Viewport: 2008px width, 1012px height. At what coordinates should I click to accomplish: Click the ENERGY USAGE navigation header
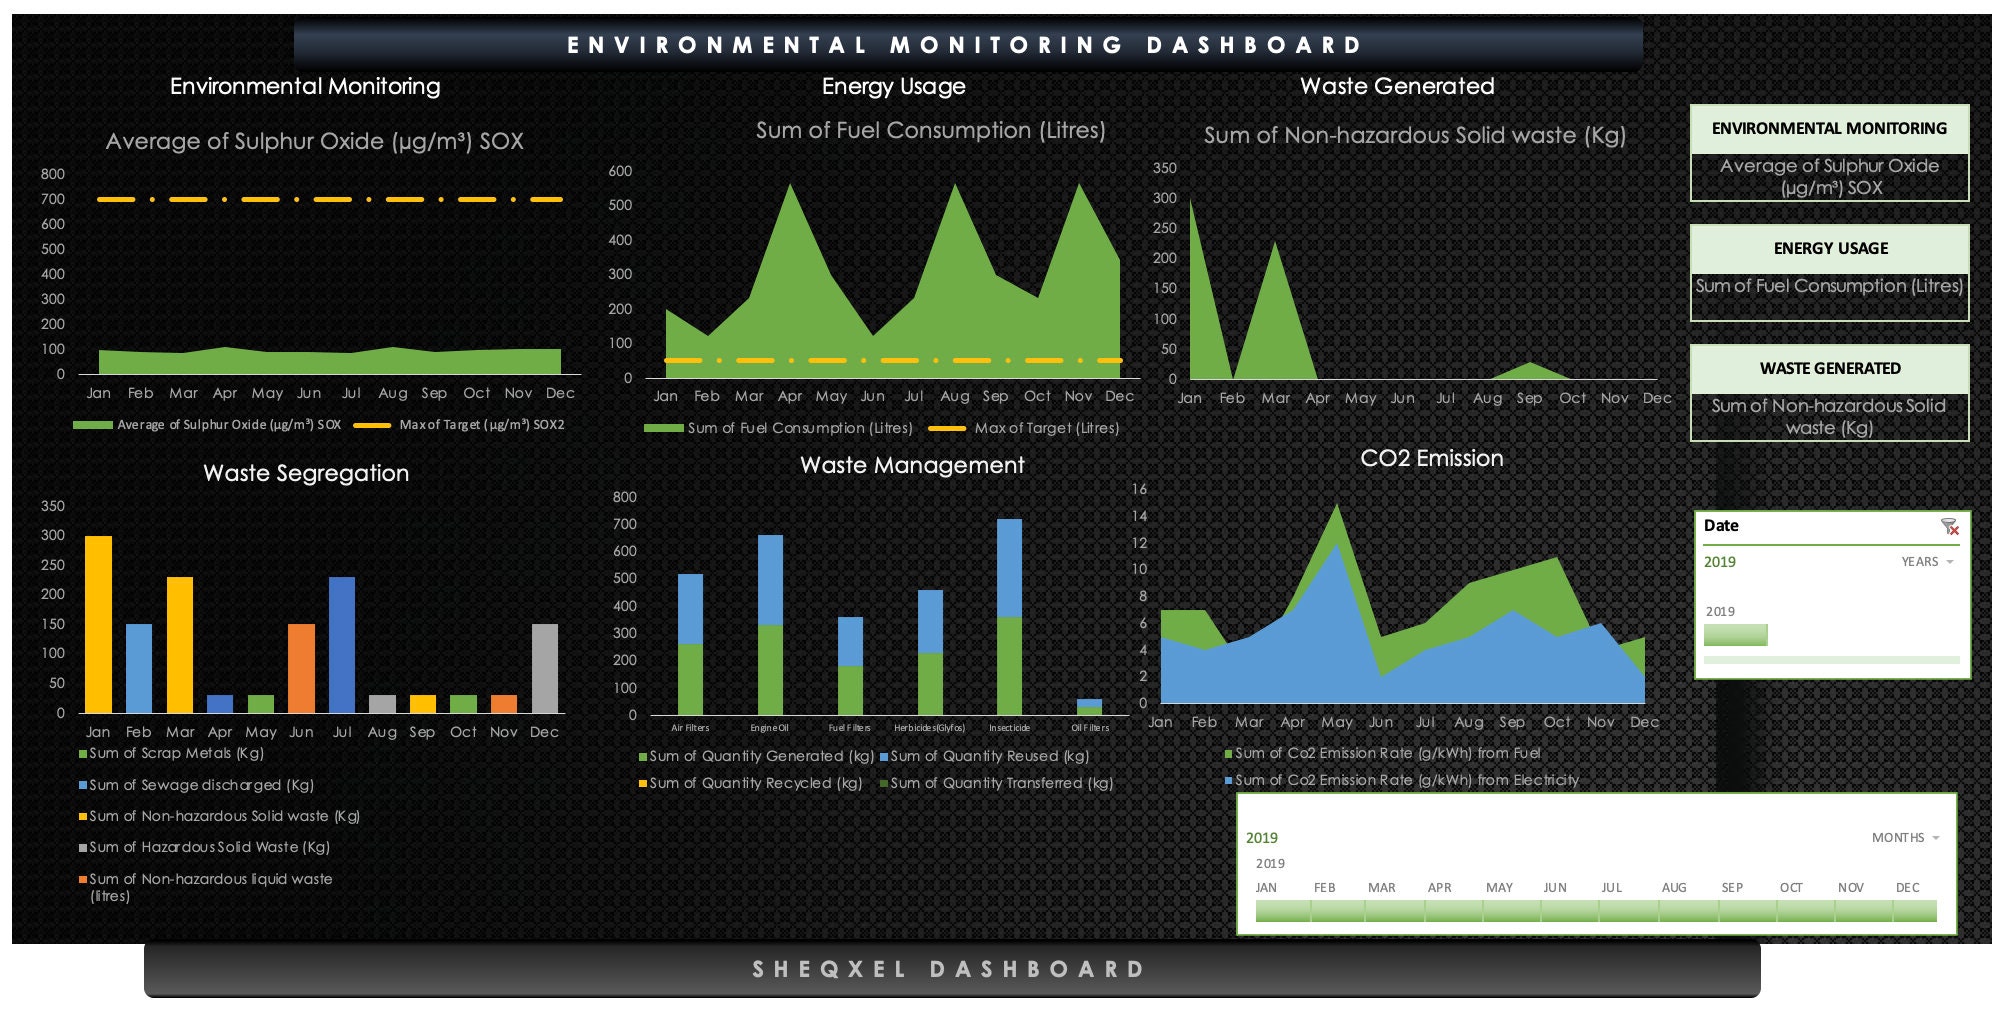click(1829, 248)
